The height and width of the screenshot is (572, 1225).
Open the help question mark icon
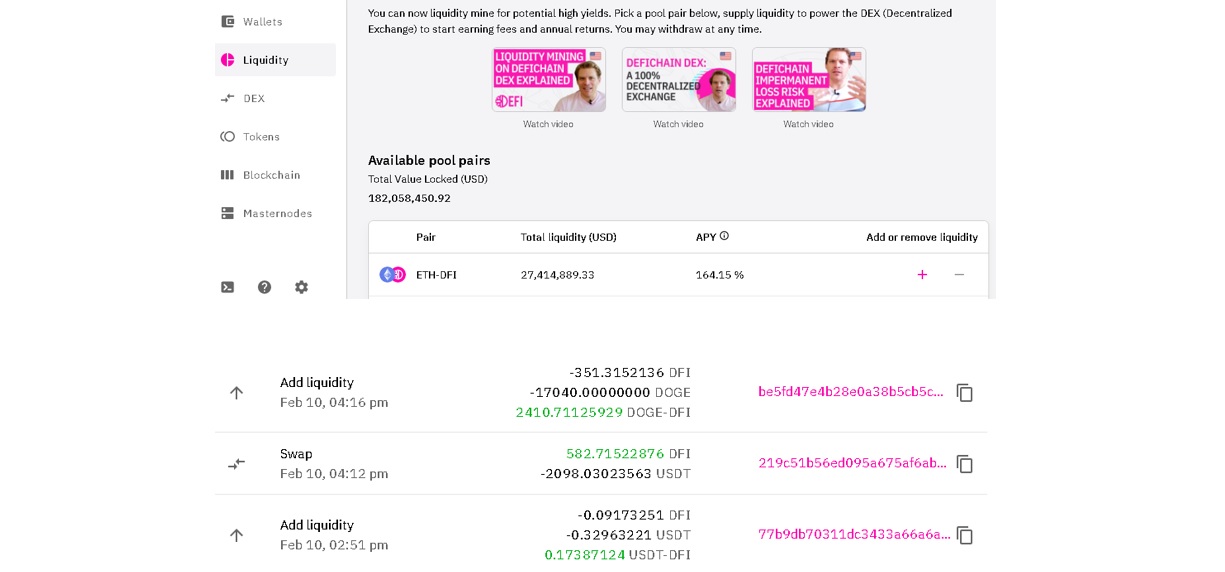(264, 287)
